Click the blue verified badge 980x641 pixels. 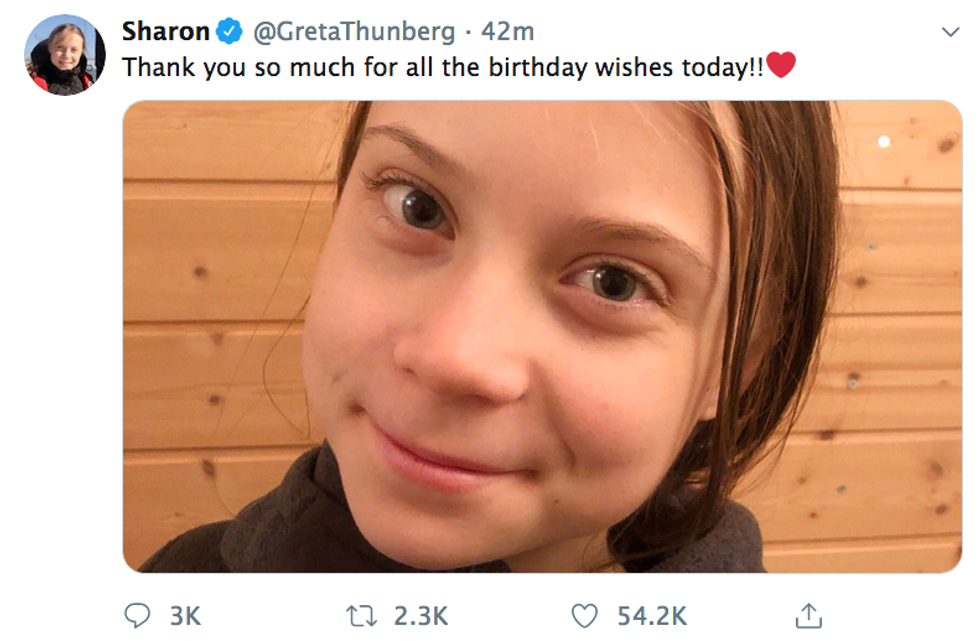pos(229,32)
